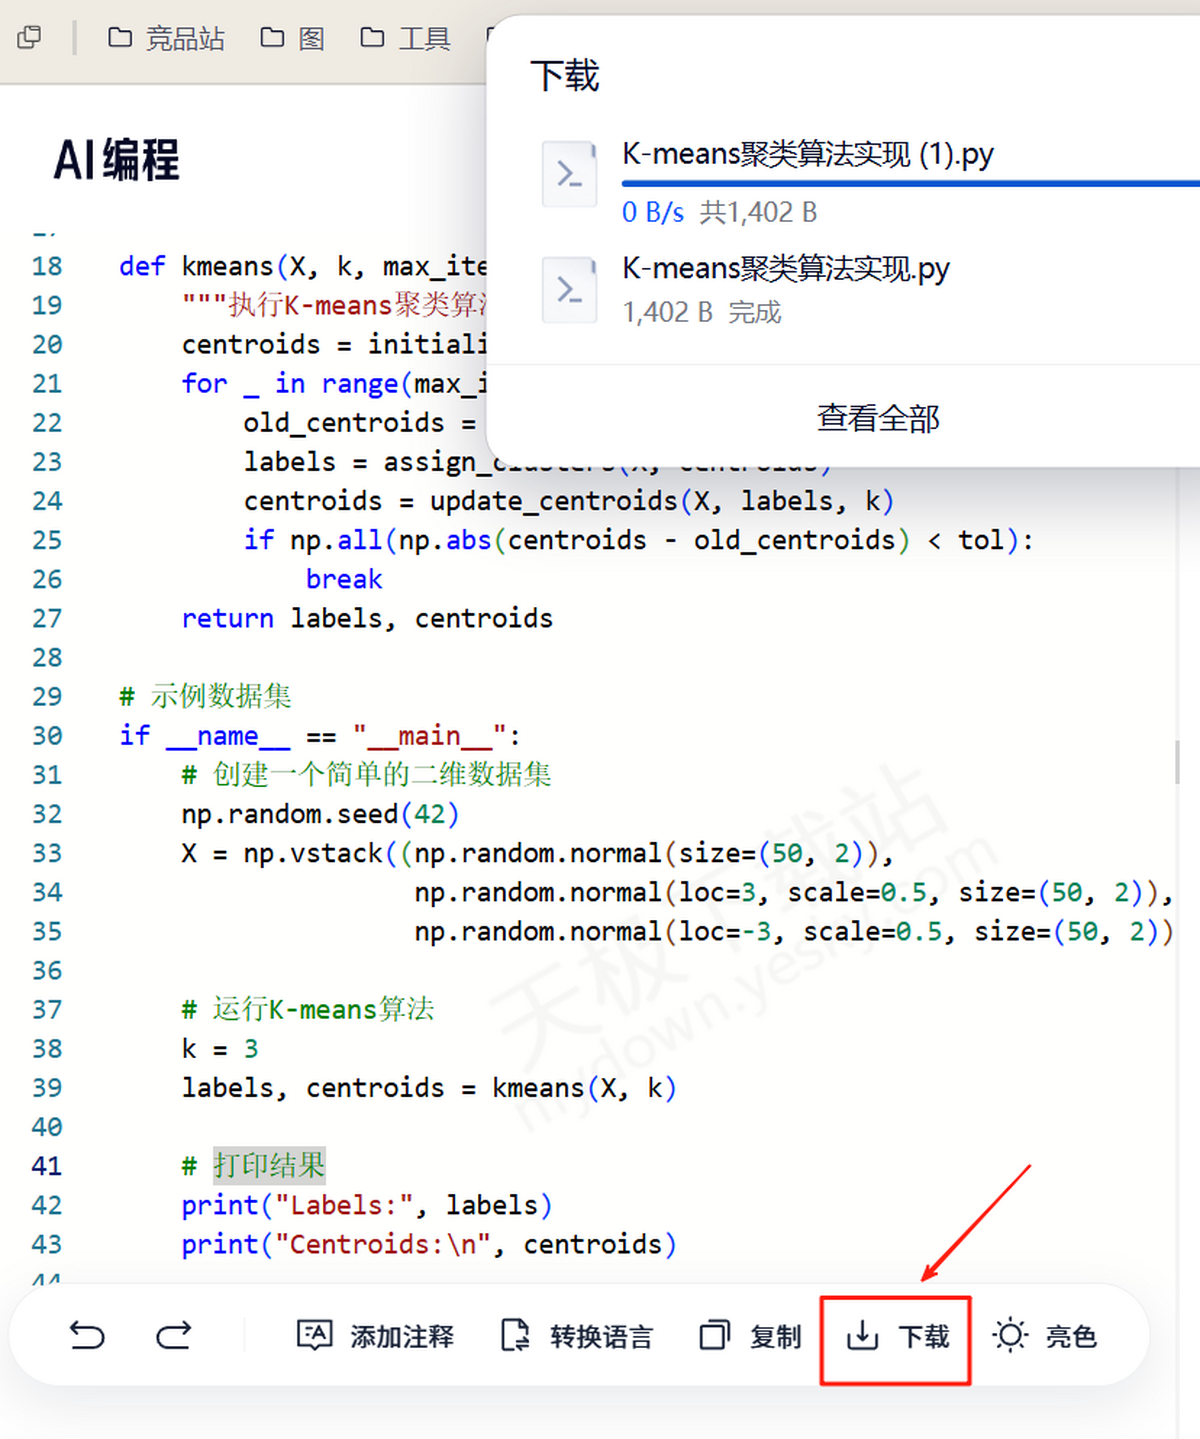Click the 添加注释 label
The width and height of the screenshot is (1200, 1439).
pos(402,1336)
